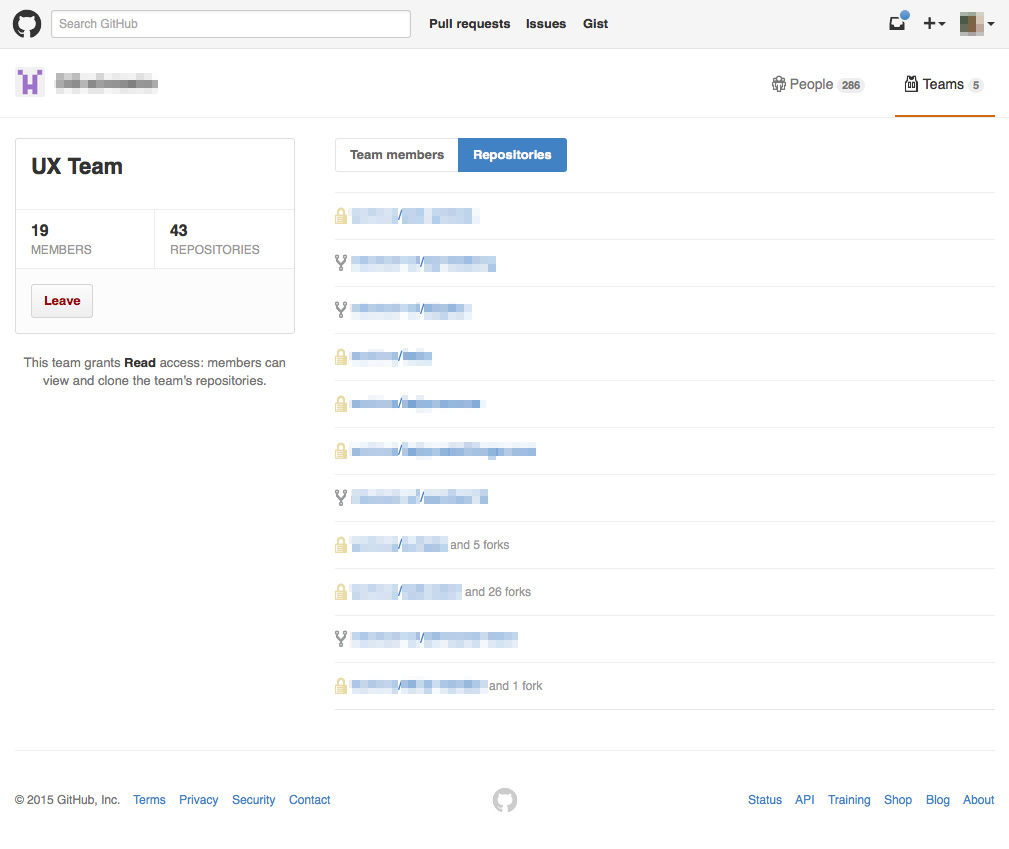This screenshot has height=849, width=1009.
Task: Click the GitHub octocat logo in the header
Action: pos(26,23)
